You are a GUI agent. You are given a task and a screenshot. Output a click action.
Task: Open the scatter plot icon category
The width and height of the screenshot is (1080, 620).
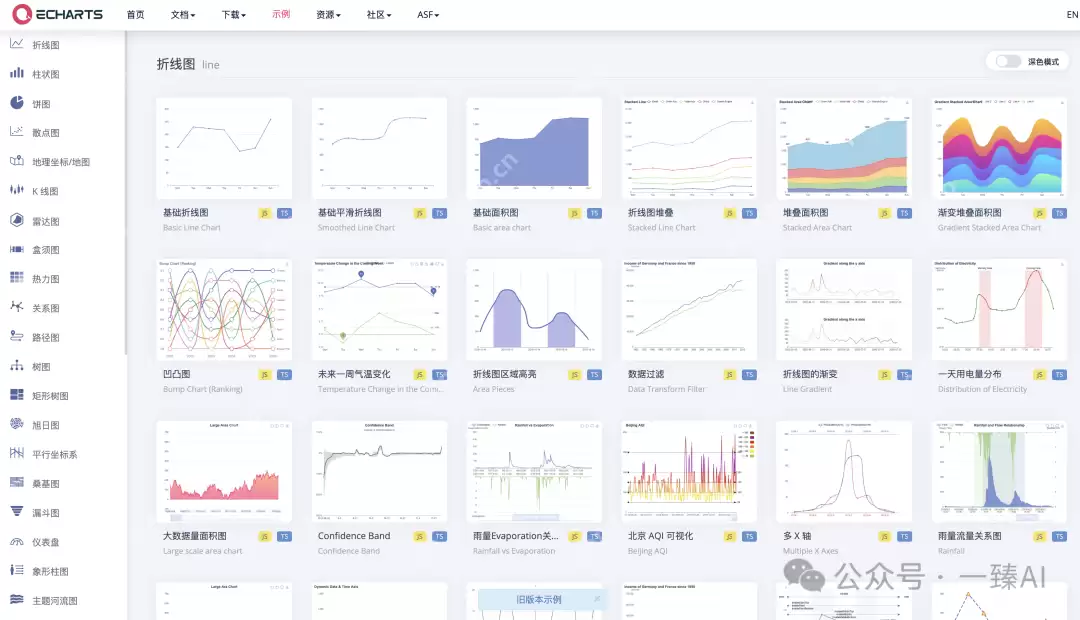click(x=17, y=132)
